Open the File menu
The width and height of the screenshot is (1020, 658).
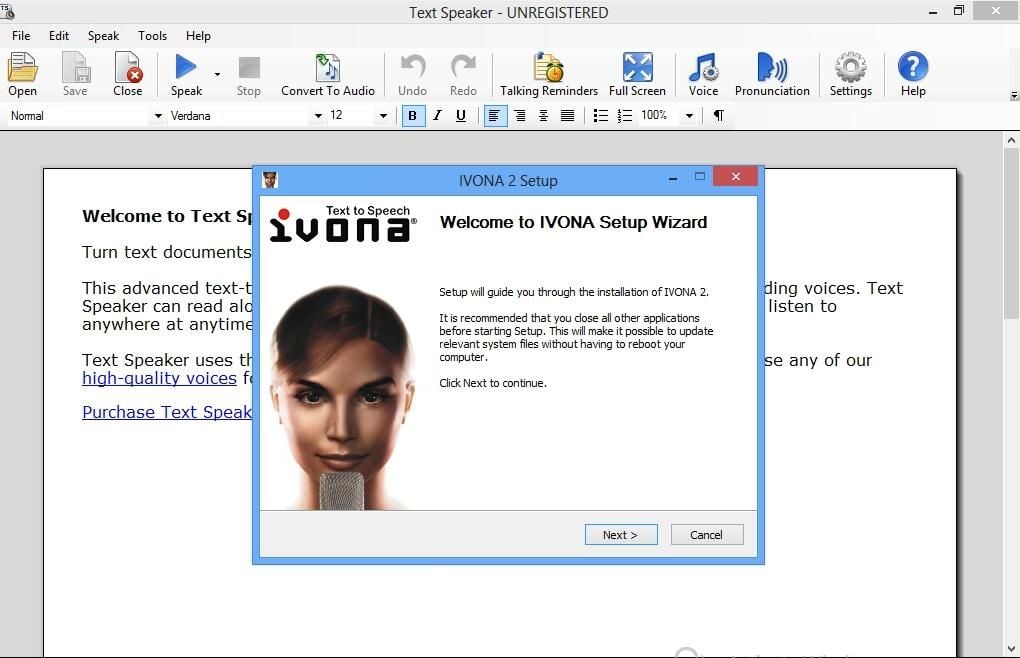coord(21,36)
